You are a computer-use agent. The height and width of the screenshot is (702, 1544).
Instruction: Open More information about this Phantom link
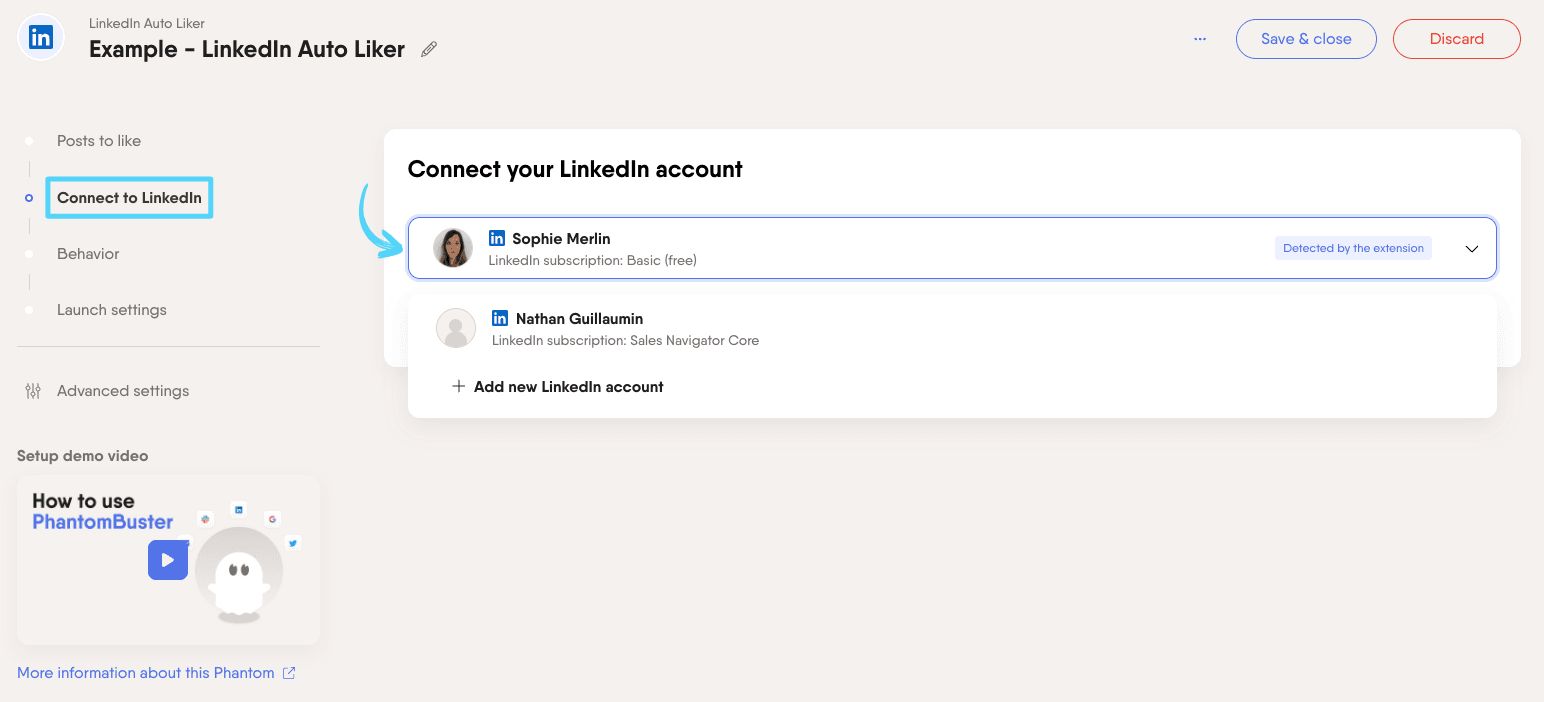(x=146, y=673)
